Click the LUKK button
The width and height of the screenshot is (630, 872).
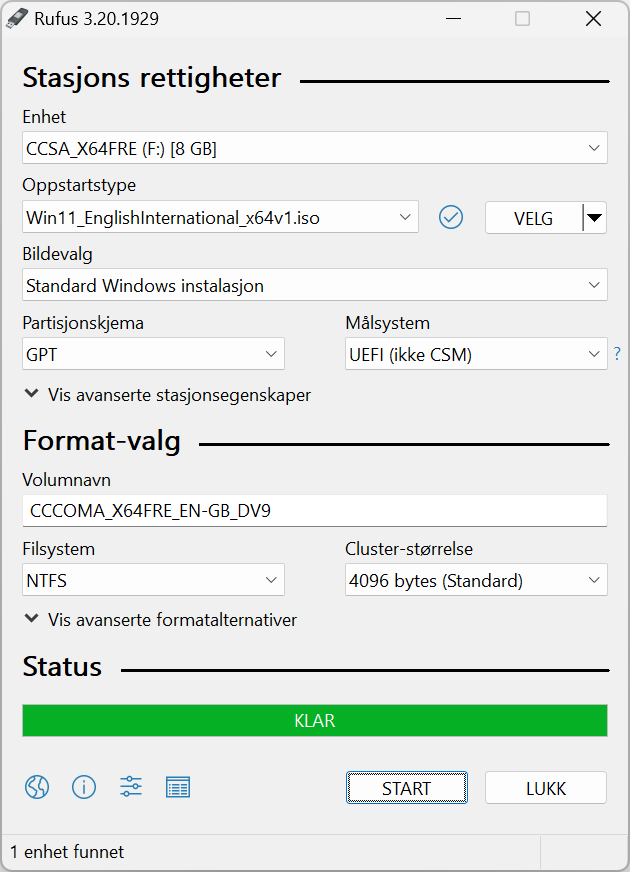coord(545,788)
